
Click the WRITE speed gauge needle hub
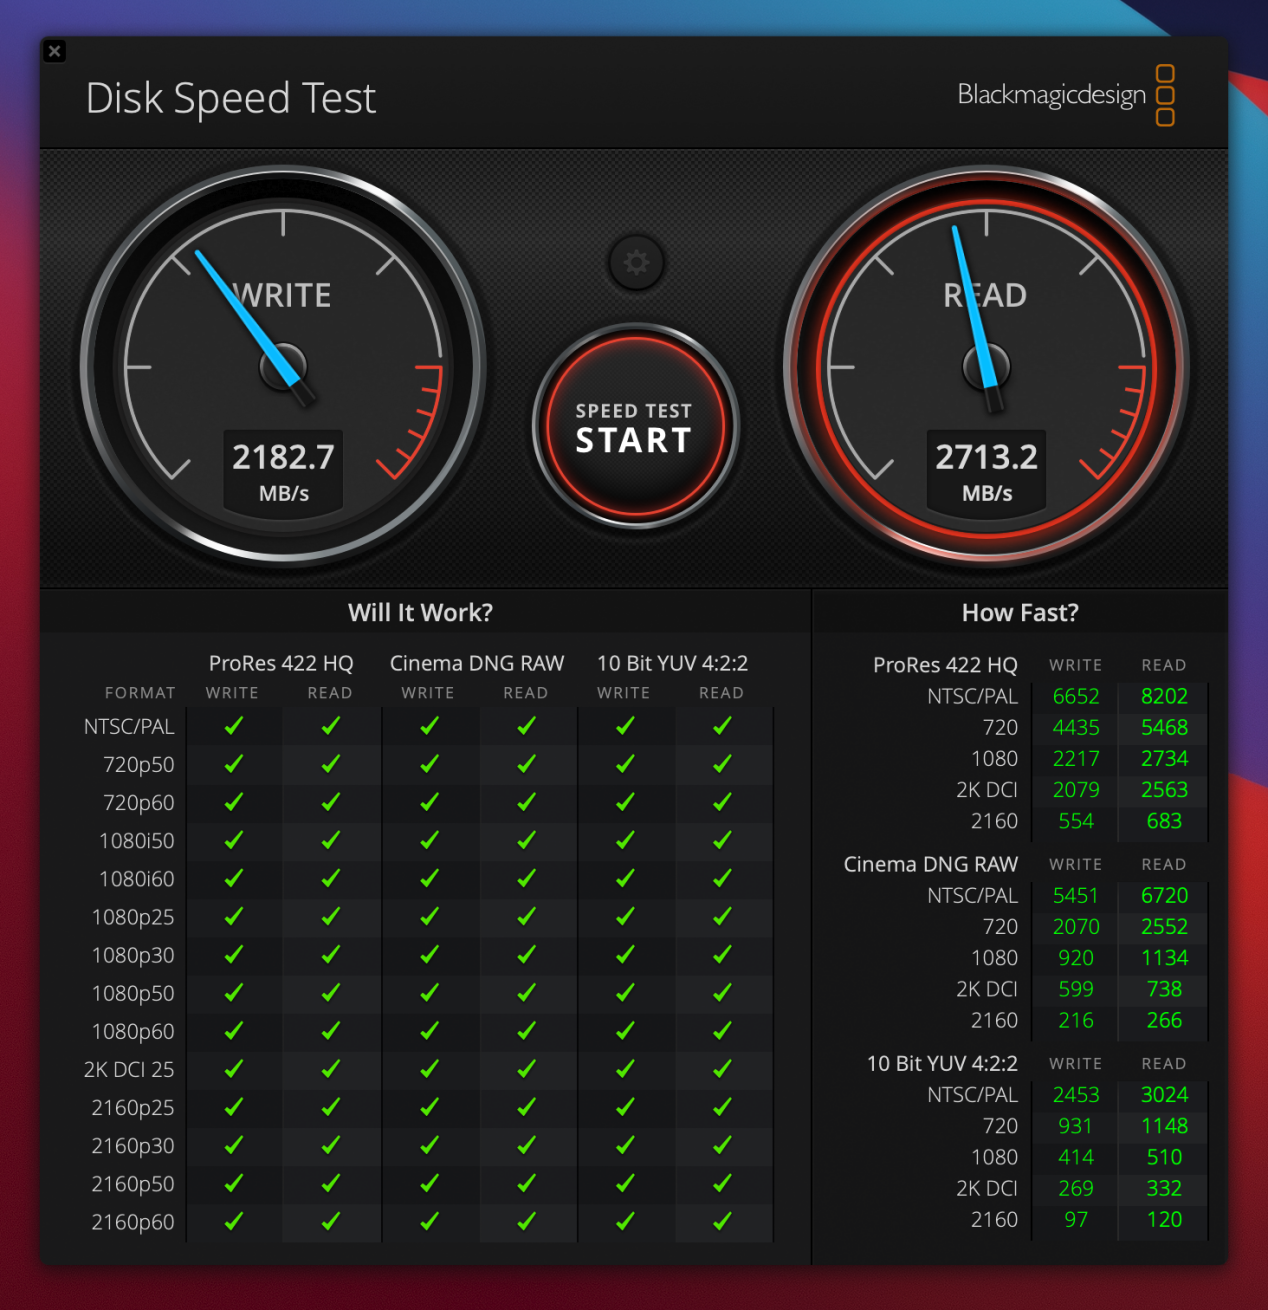coord(283,367)
